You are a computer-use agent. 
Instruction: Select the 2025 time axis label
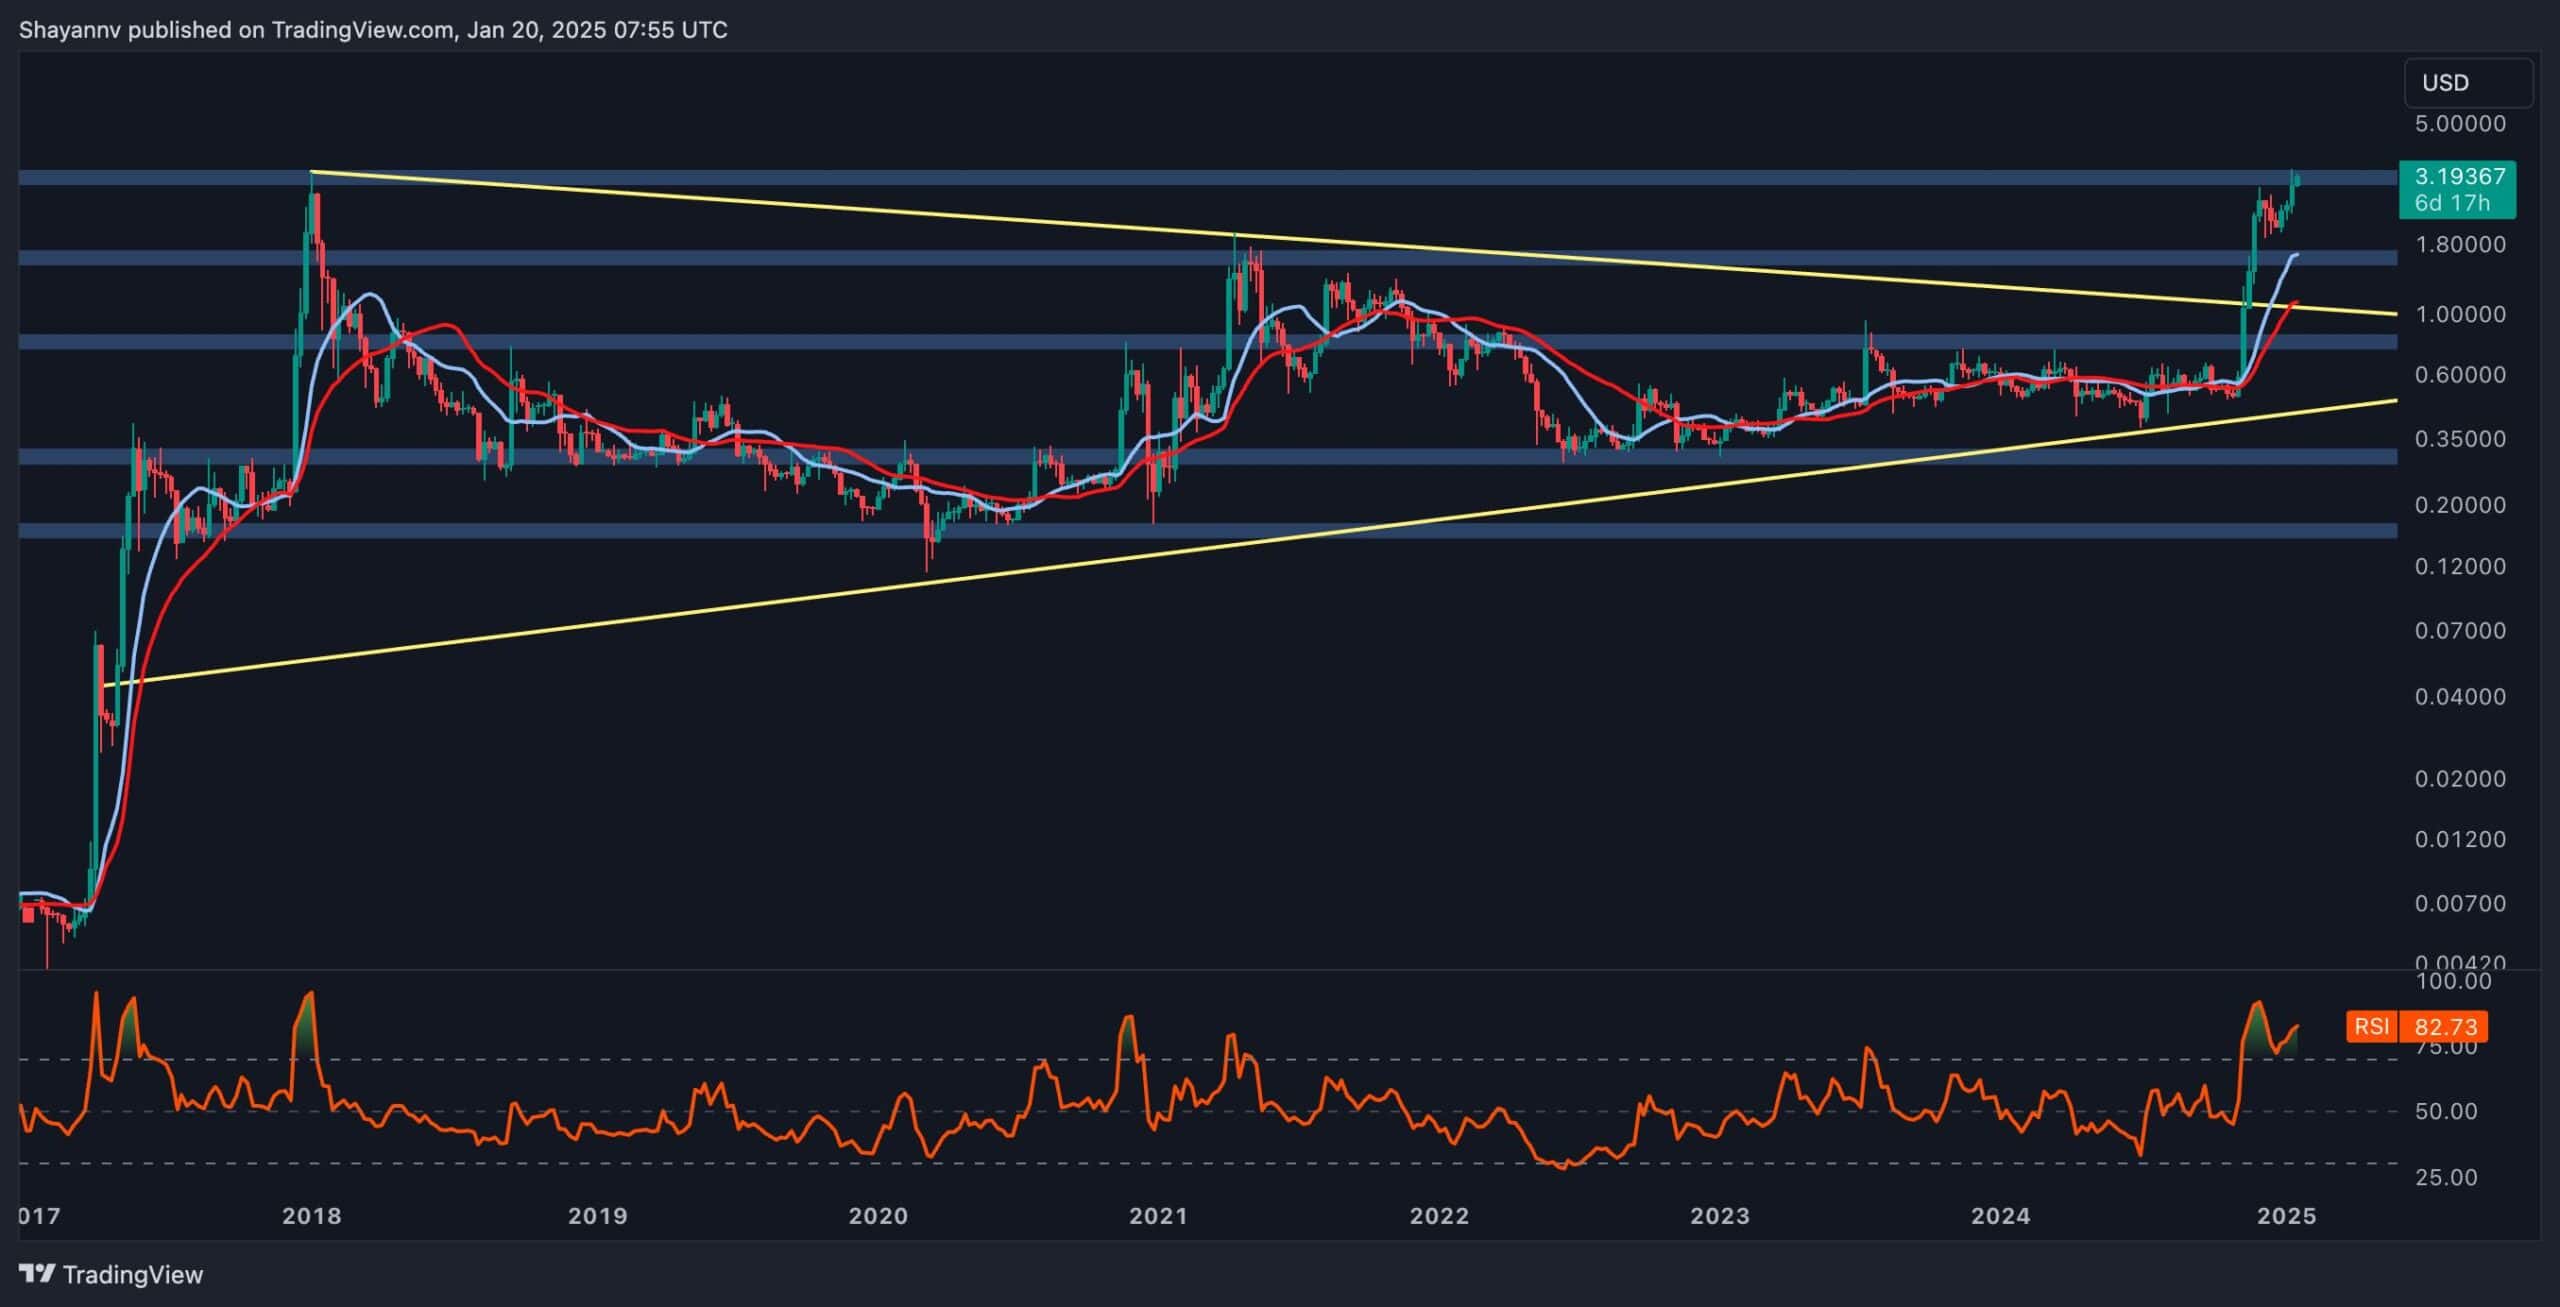click(2287, 1216)
